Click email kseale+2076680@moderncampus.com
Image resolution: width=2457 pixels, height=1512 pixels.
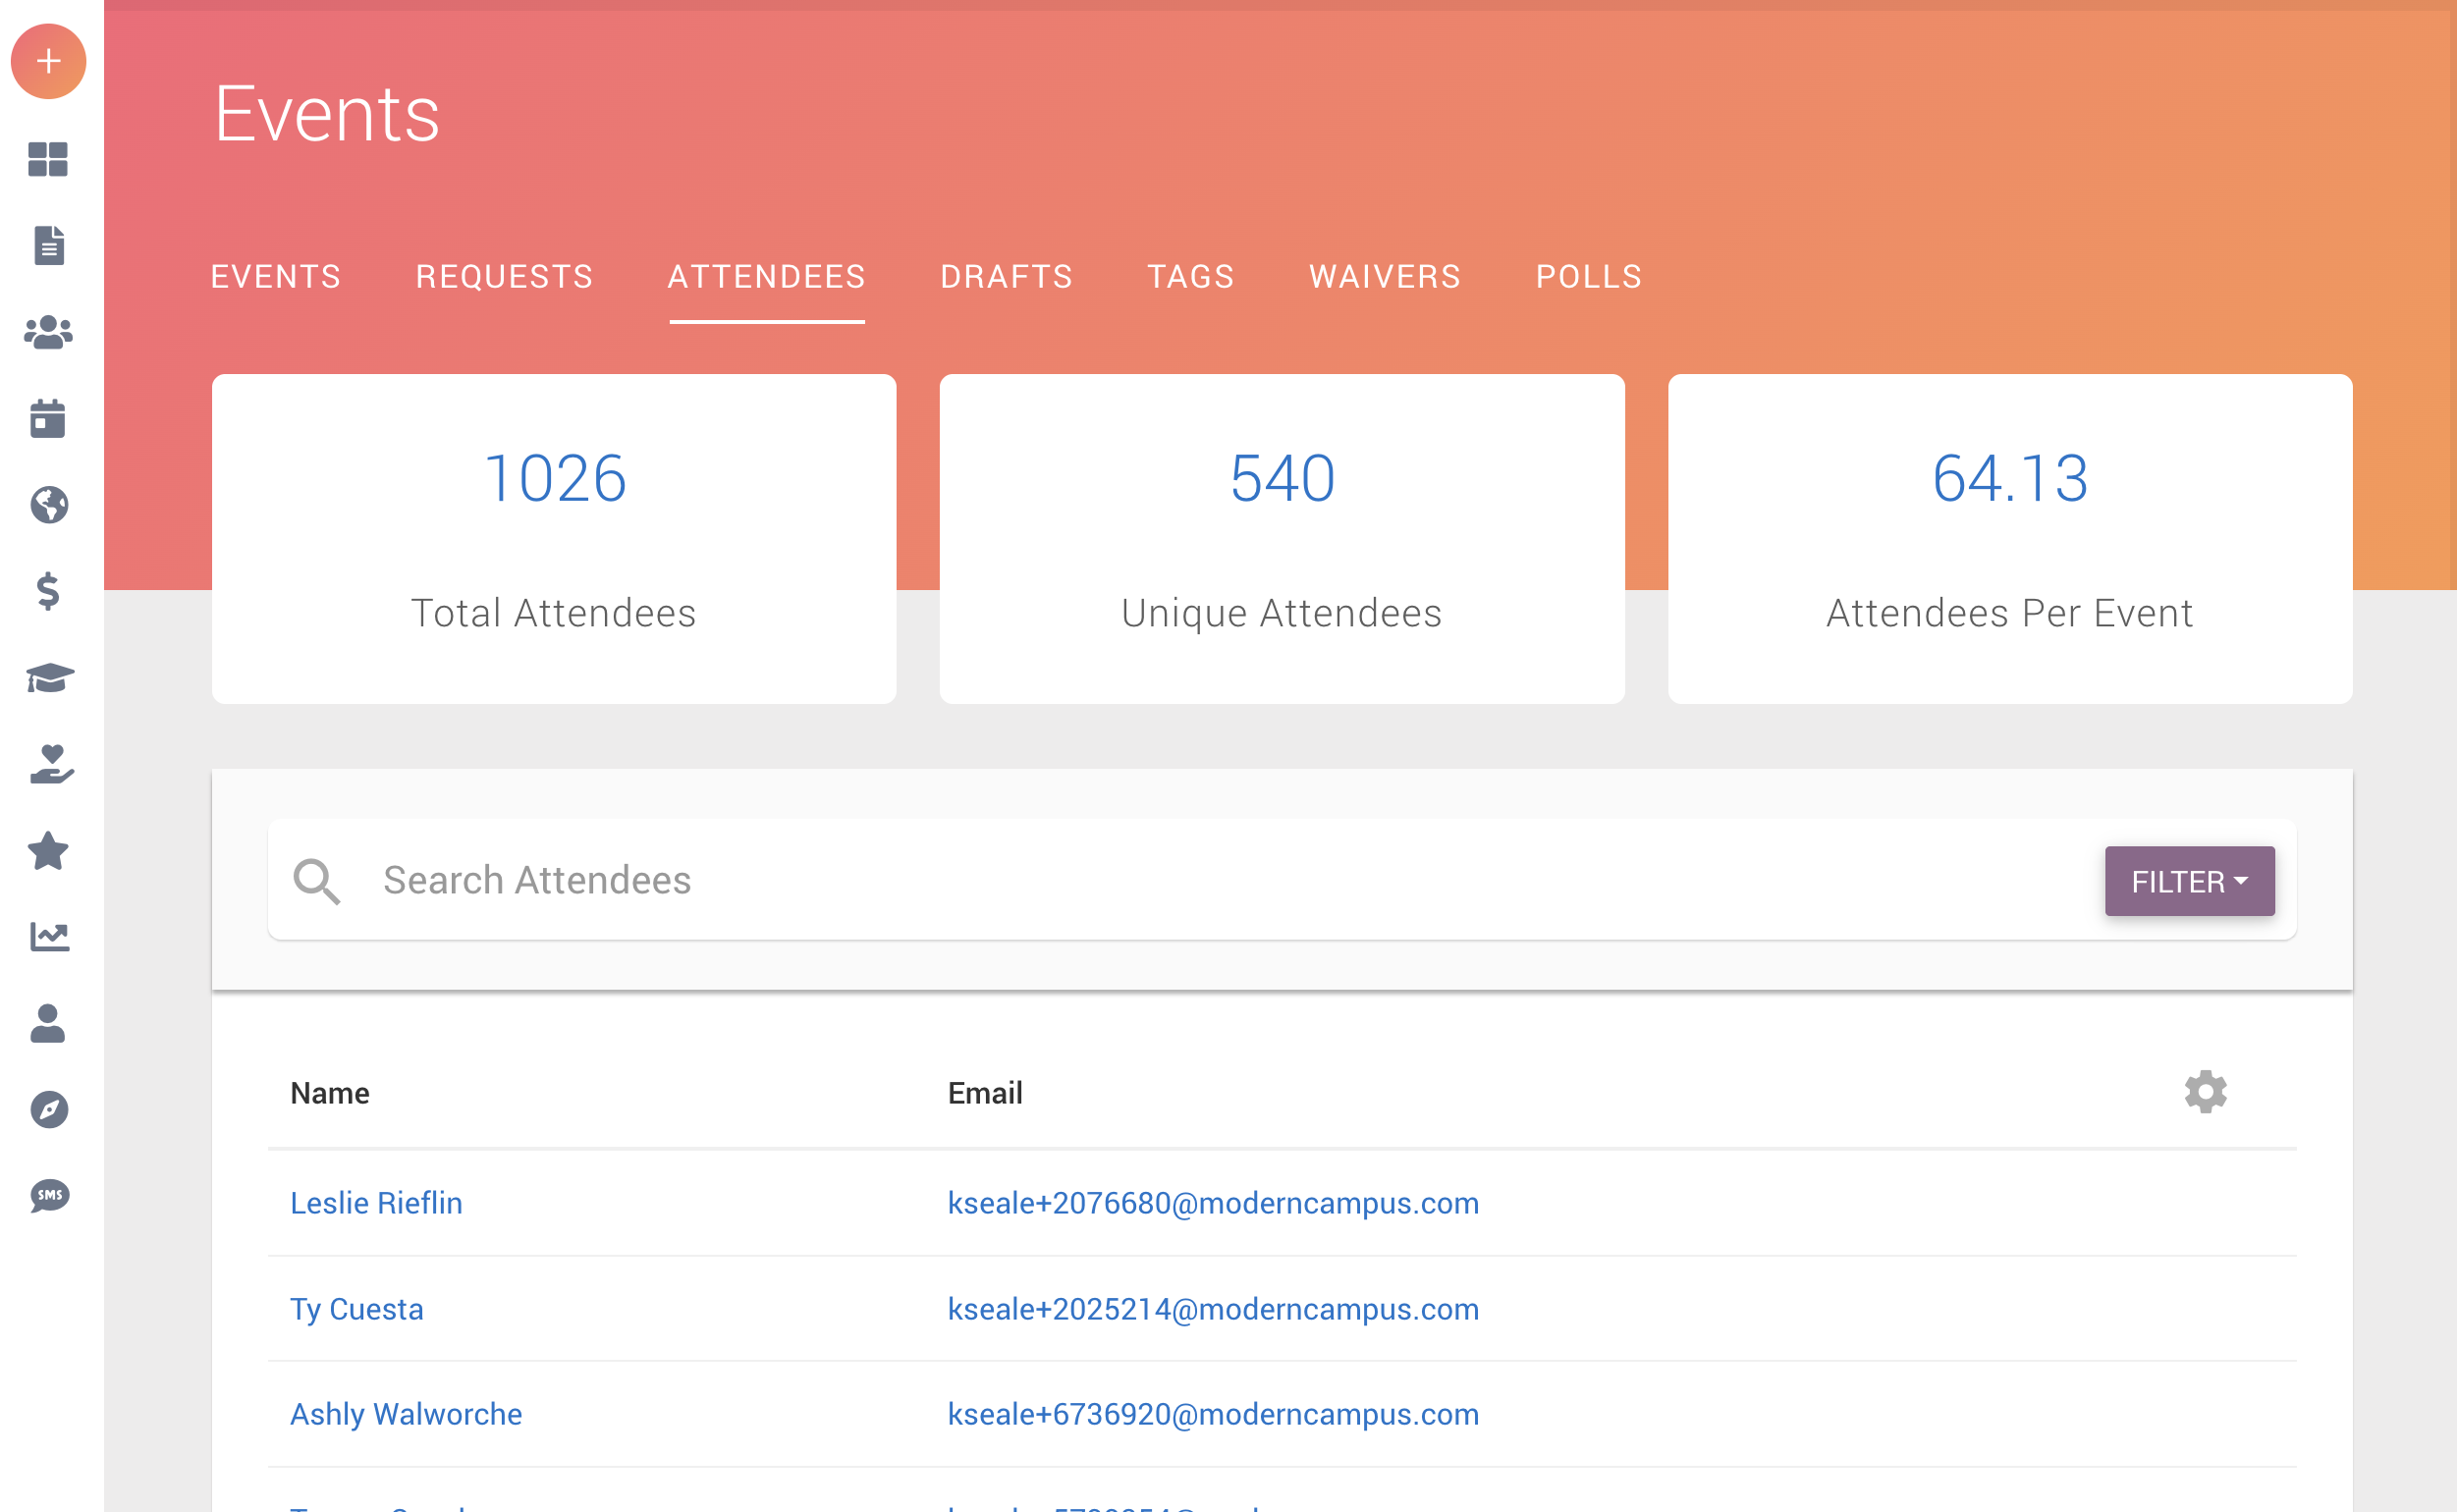[x=1213, y=1203]
